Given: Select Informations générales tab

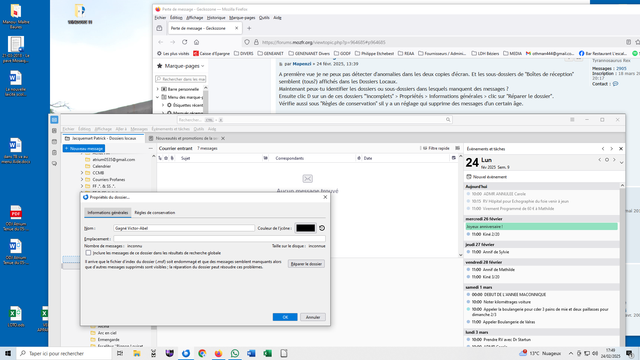Looking at the screenshot, I should click(x=108, y=213).
